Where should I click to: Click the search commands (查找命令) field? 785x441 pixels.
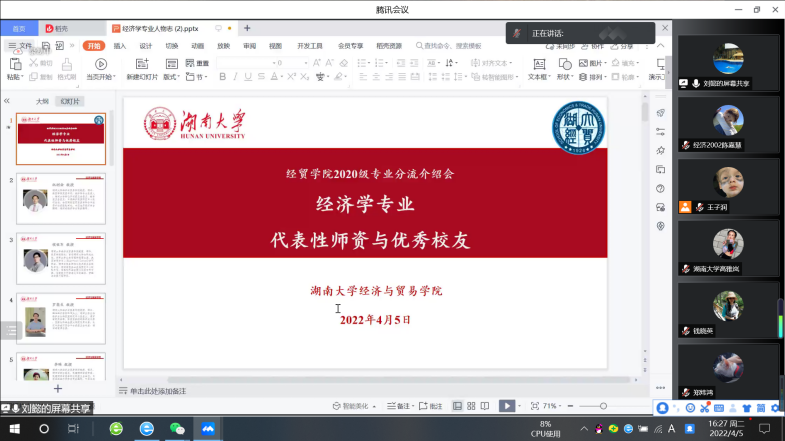450,46
